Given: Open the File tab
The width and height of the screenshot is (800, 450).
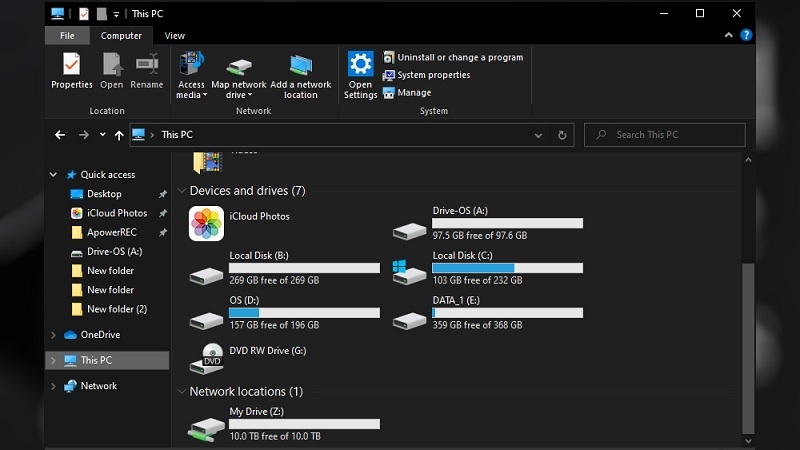Looking at the screenshot, I should (x=67, y=36).
